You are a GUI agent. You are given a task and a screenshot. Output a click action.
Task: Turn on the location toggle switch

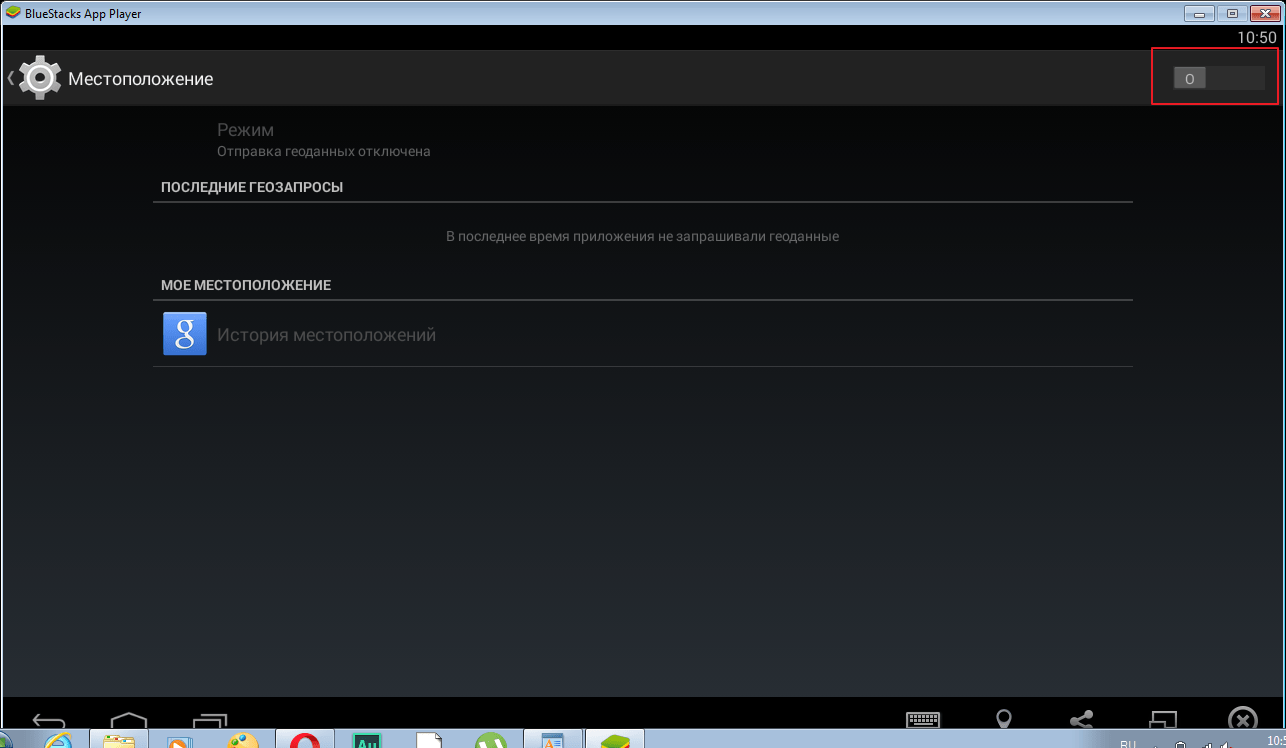1218,79
